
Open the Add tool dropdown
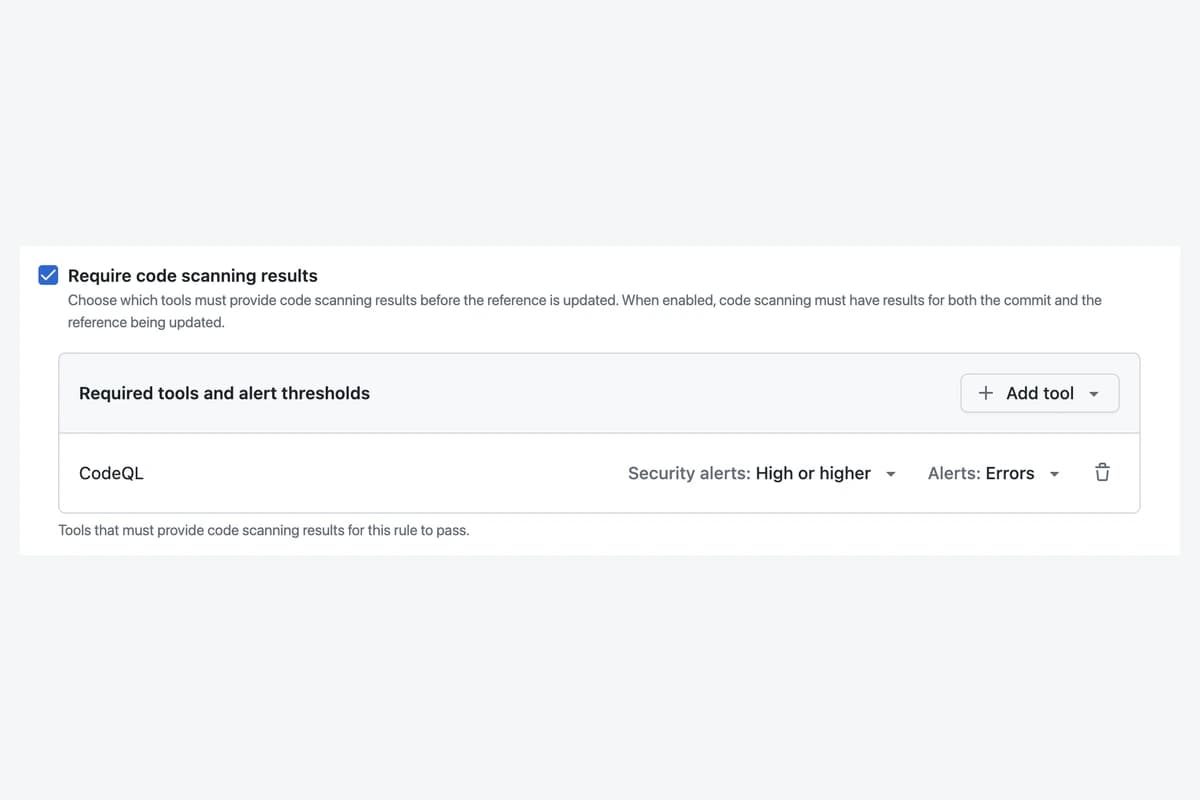click(1040, 393)
